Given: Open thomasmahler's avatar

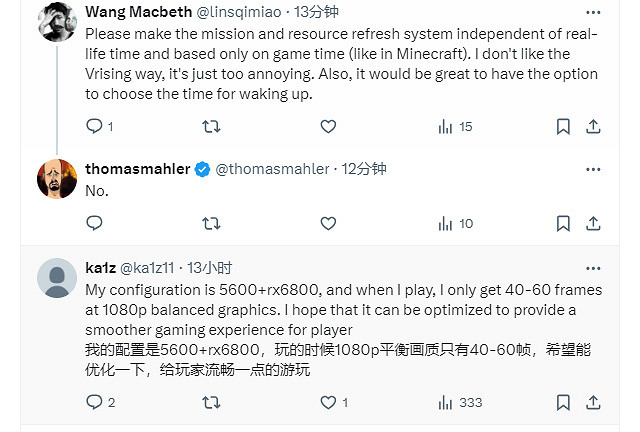Looking at the screenshot, I should pos(57,179).
